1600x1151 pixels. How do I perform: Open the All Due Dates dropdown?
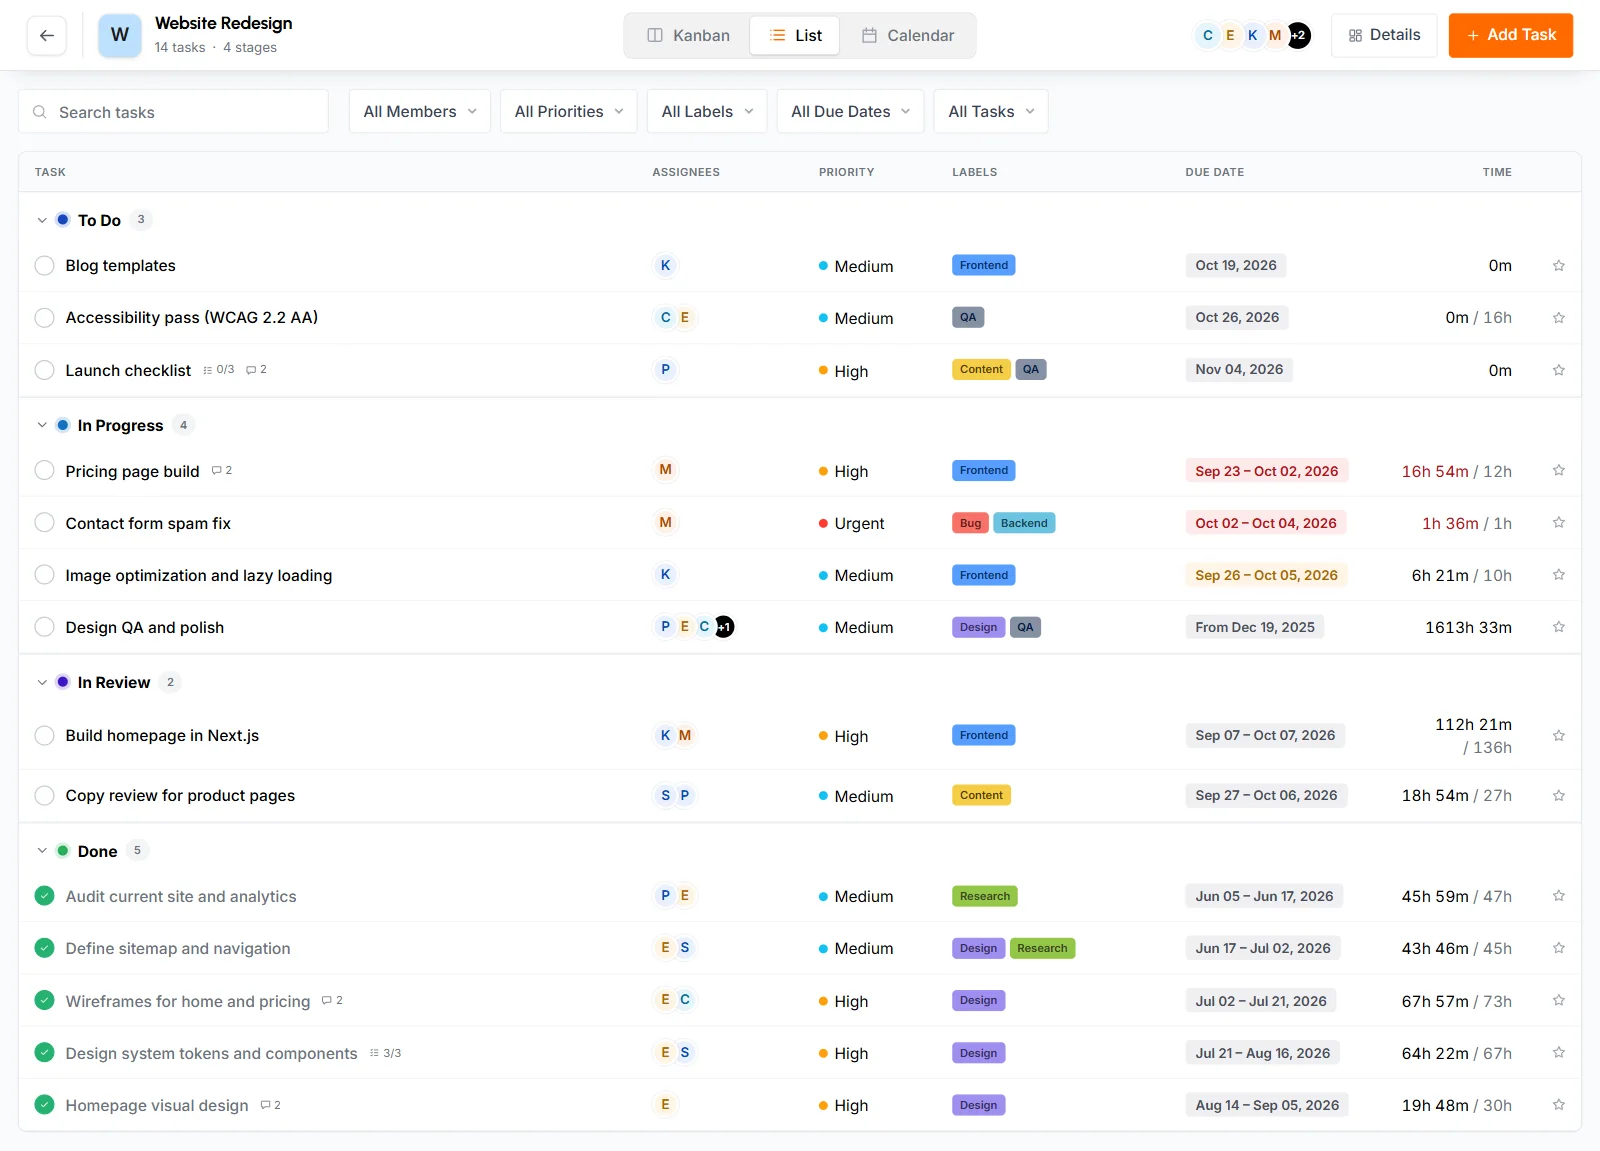pyautogui.click(x=850, y=111)
